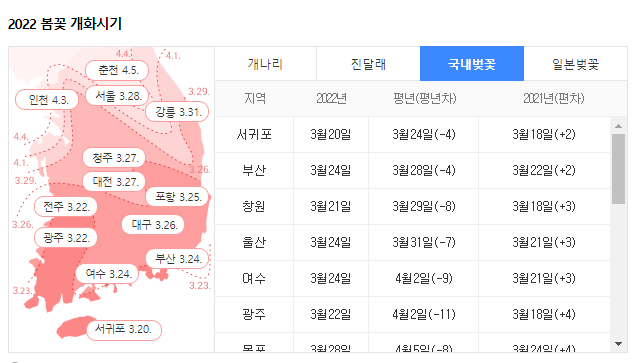Click the 3월22일(+2) cell for 부산
The width and height of the screenshot is (641, 363).
(544, 170)
